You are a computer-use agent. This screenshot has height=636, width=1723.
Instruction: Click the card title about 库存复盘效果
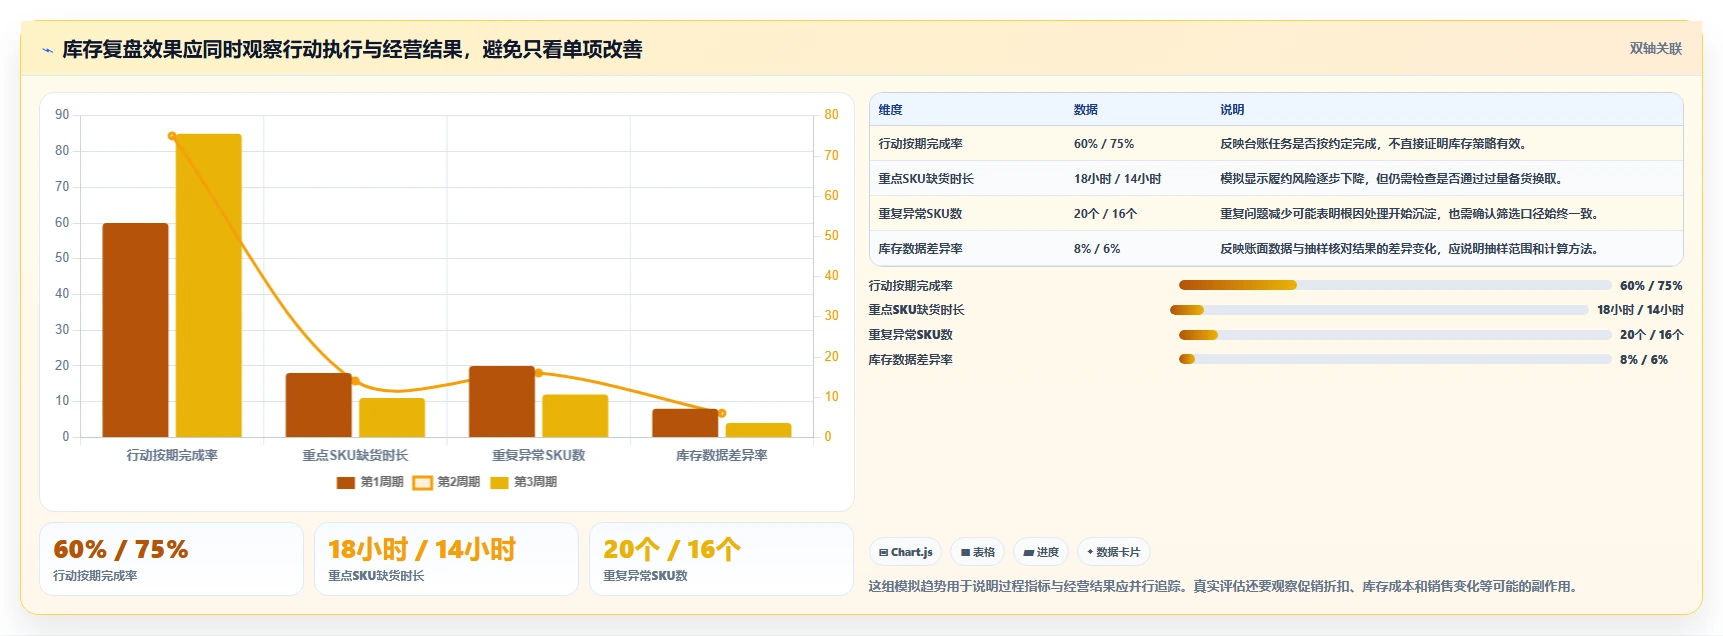click(352, 49)
